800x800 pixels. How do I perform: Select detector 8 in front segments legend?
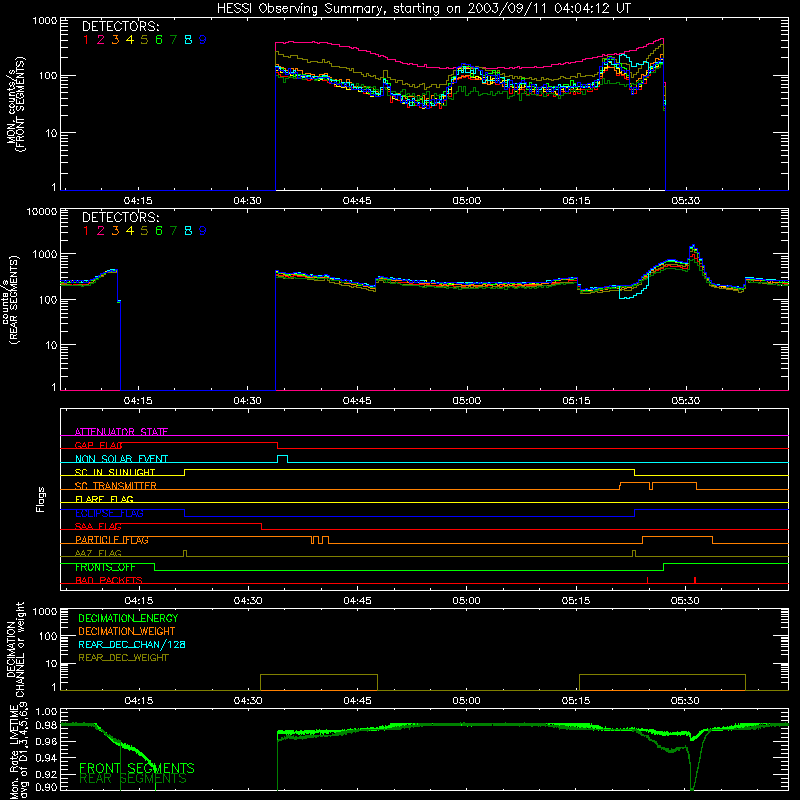coord(188,40)
